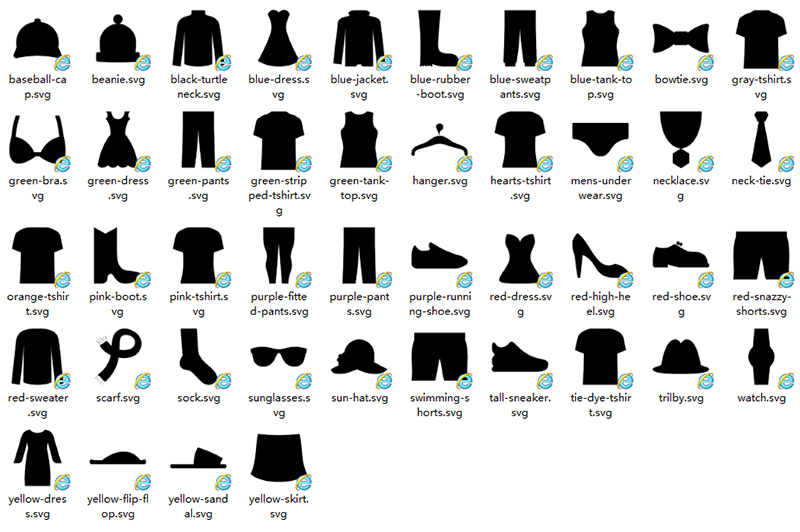Click the black-turtleneck.svg file name label
The width and height of the screenshot is (800, 532).
tap(197, 86)
